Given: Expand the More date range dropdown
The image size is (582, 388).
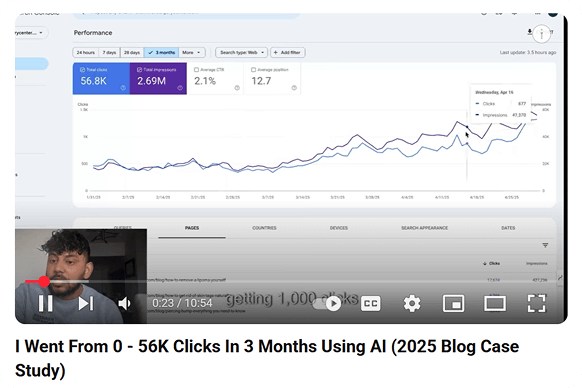Looking at the screenshot, I should point(192,52).
